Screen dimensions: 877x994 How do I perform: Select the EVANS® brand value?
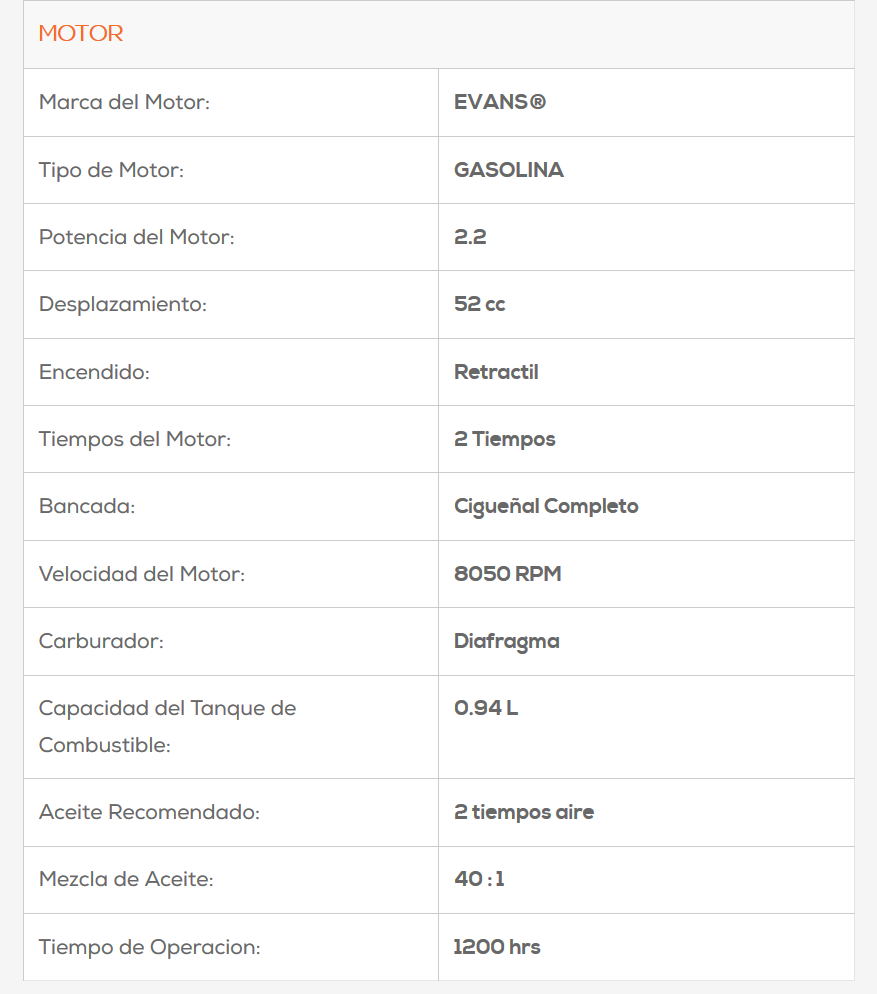coord(500,102)
